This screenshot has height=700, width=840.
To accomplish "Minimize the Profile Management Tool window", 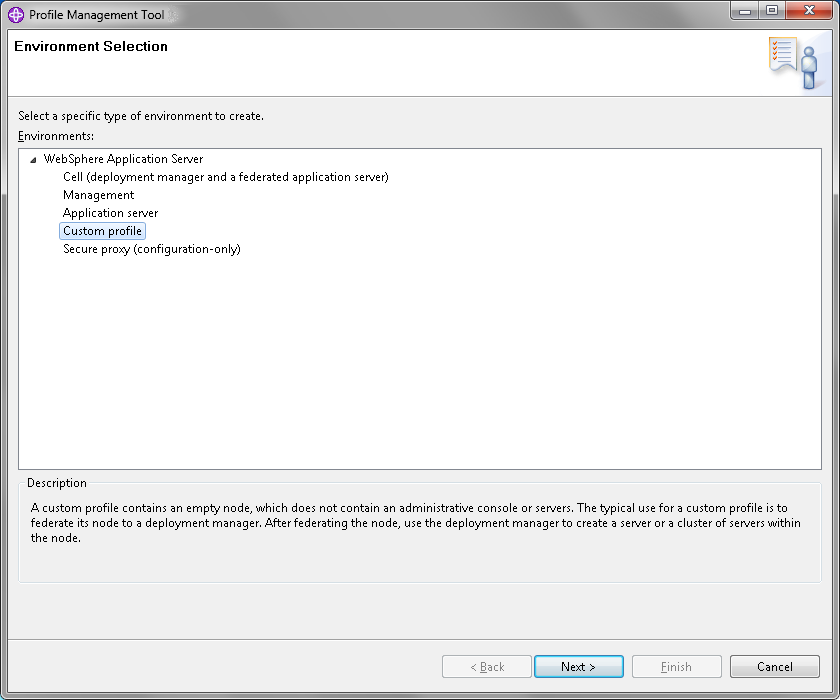I will pyautogui.click(x=745, y=11).
